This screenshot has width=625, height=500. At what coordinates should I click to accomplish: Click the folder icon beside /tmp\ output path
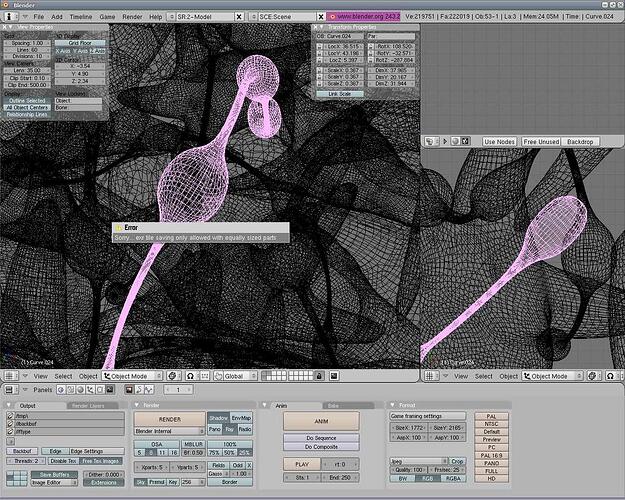[x=10, y=416]
